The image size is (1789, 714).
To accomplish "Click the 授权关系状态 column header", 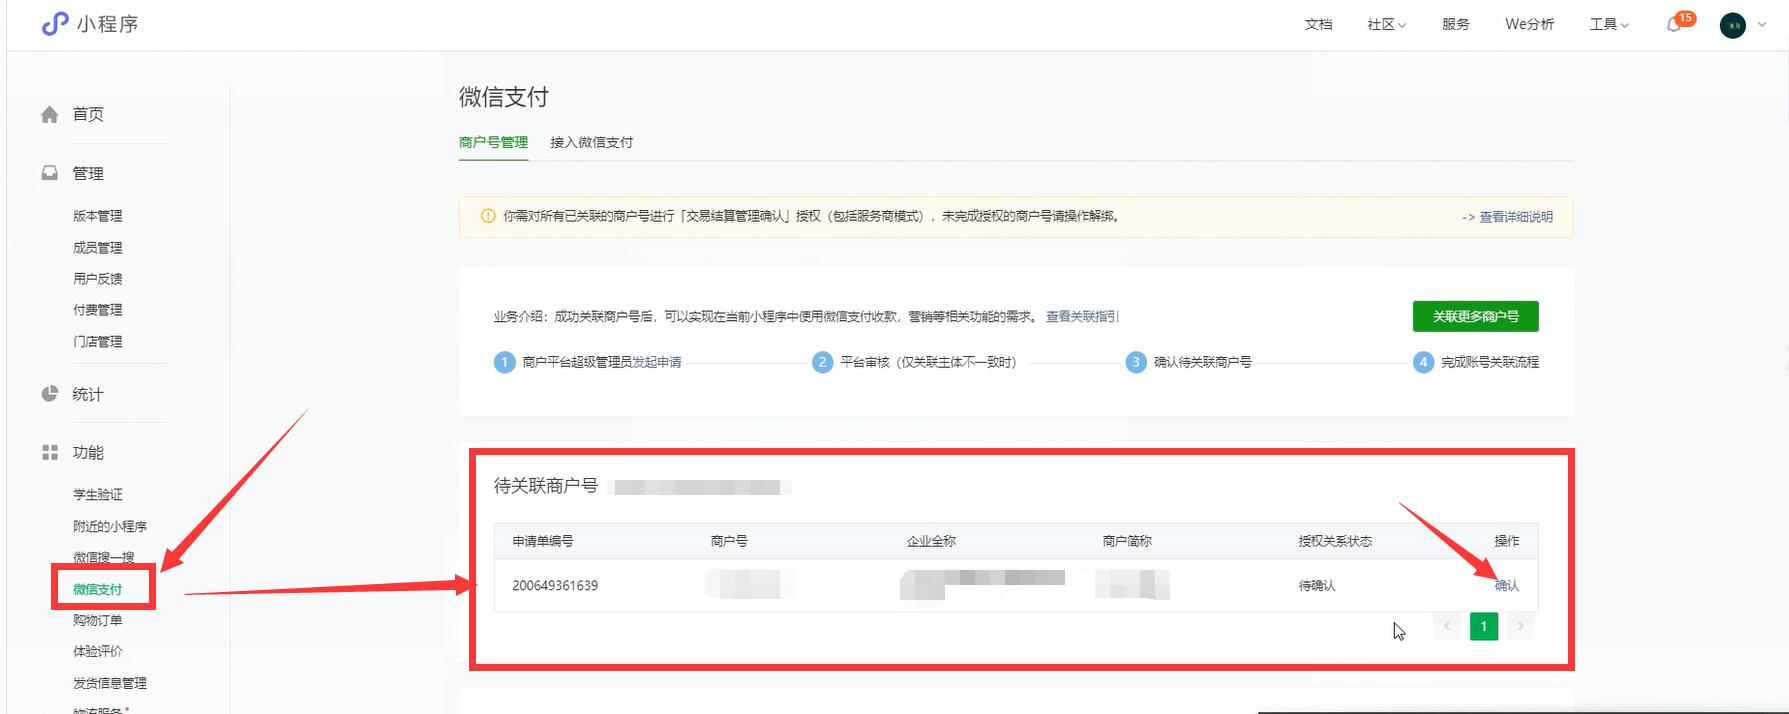I will tap(1335, 541).
